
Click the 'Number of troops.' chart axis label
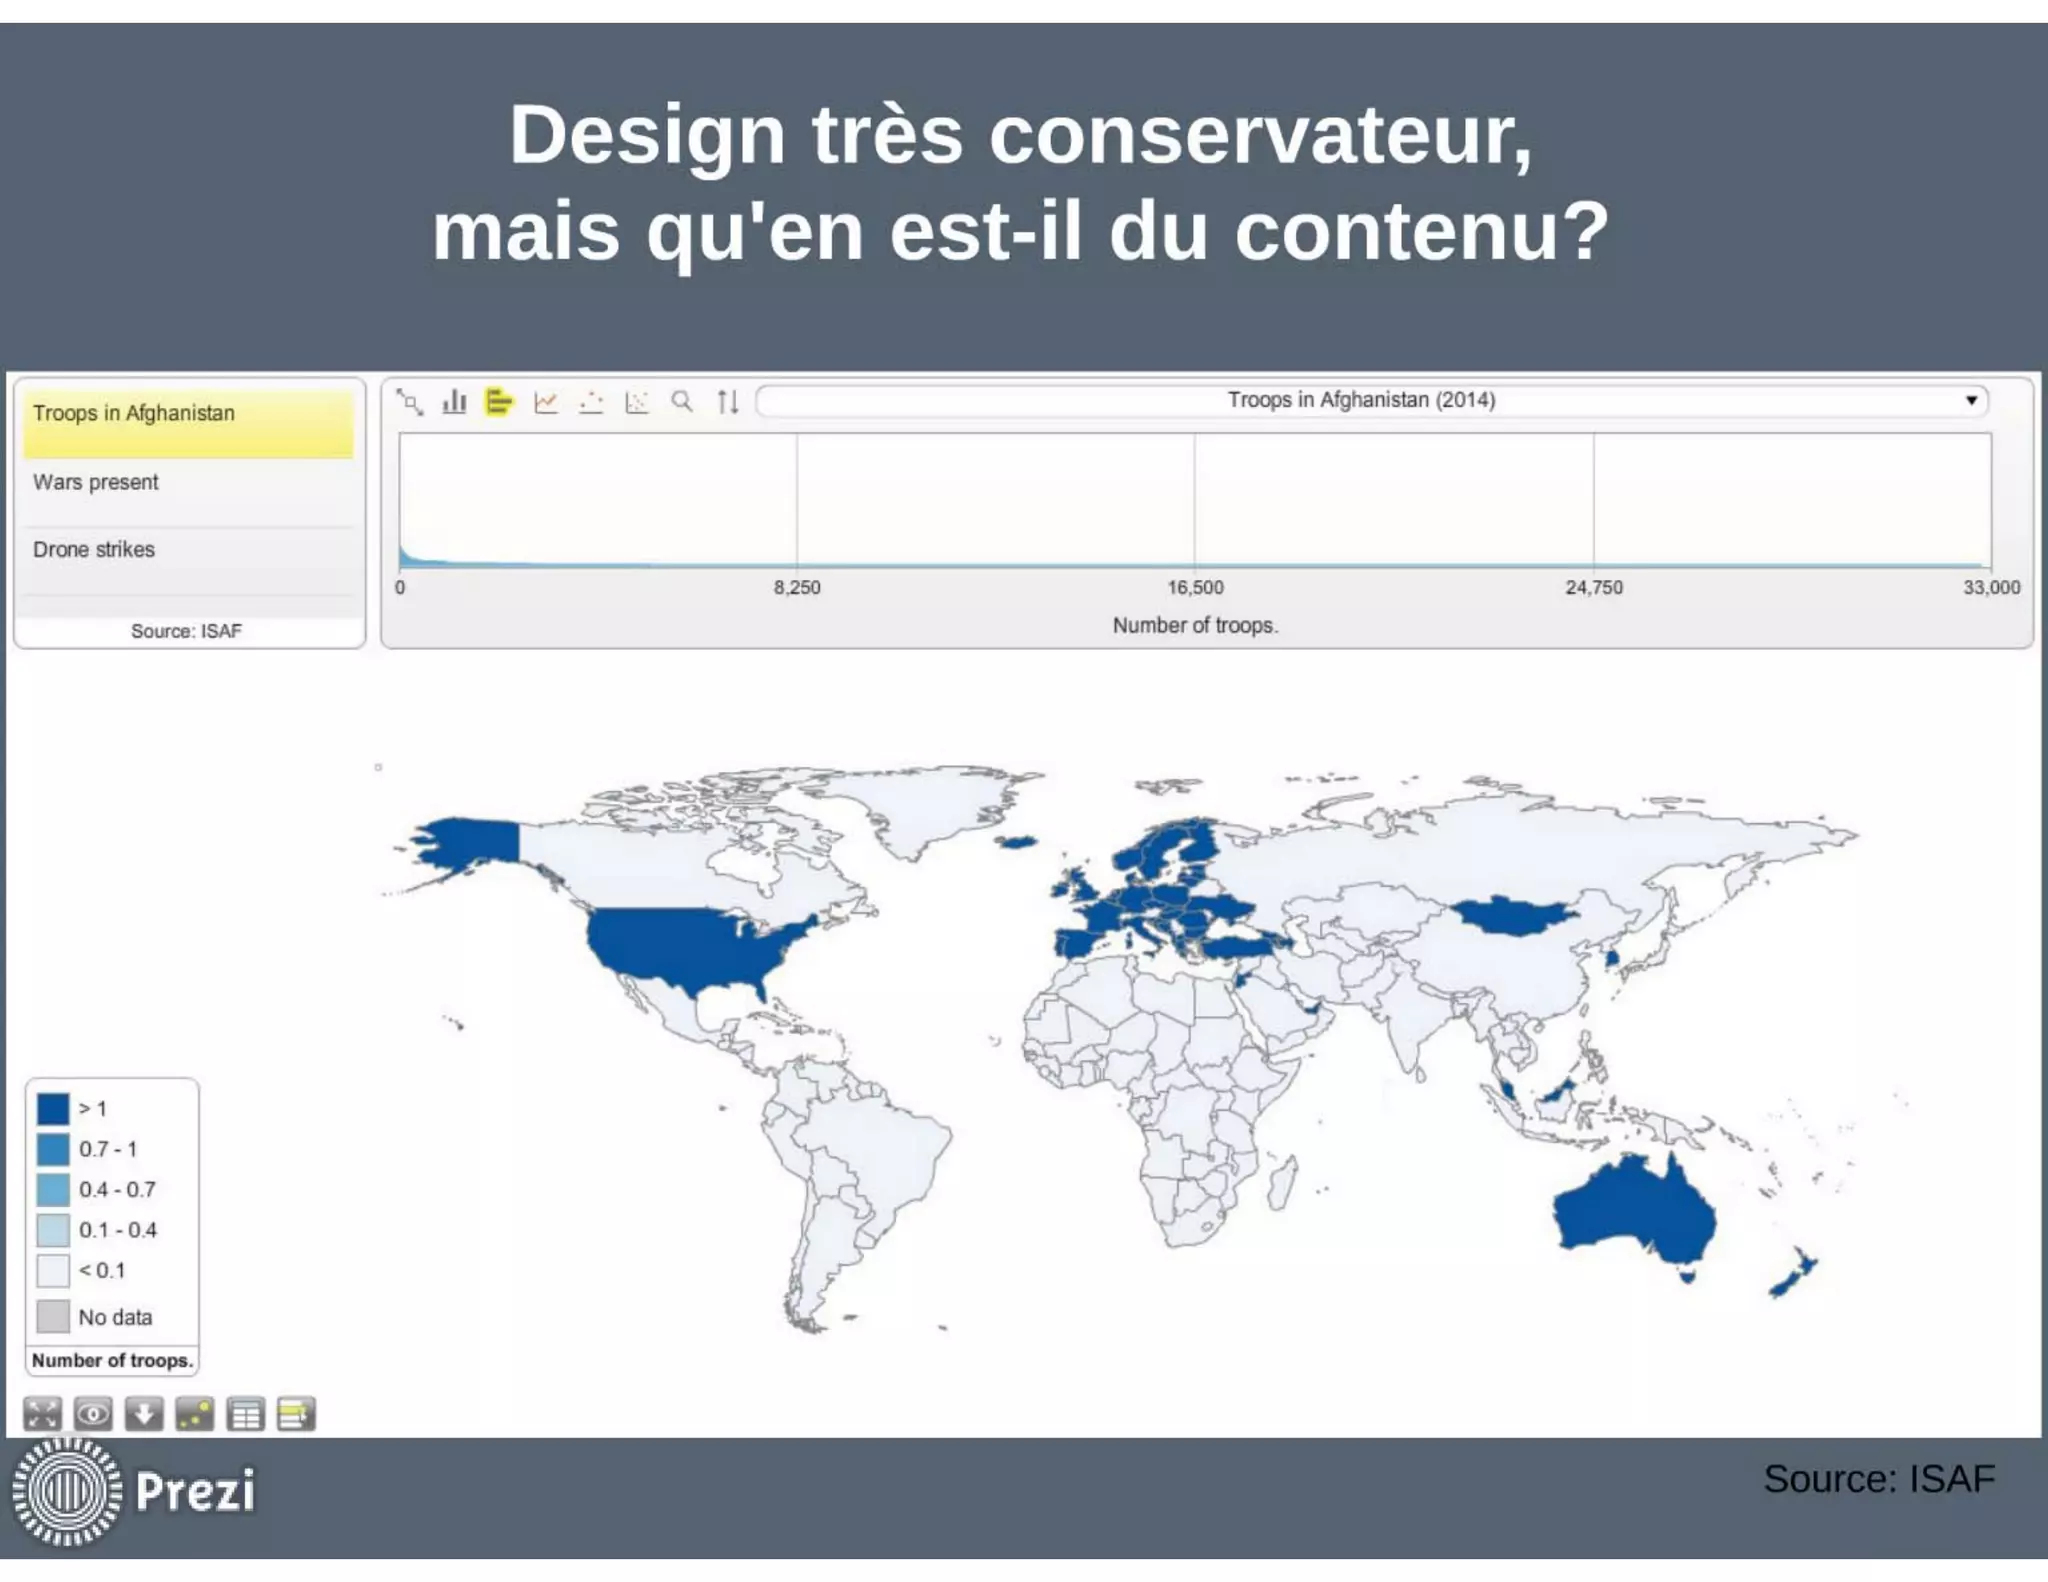pos(1195,625)
